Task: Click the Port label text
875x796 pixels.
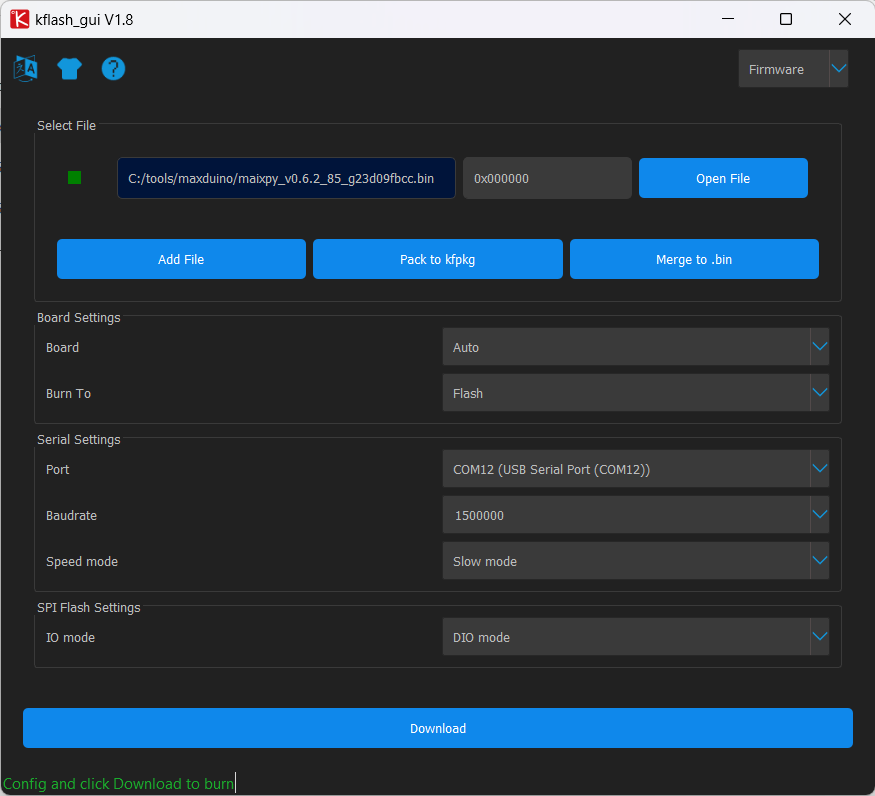Action: 57,469
